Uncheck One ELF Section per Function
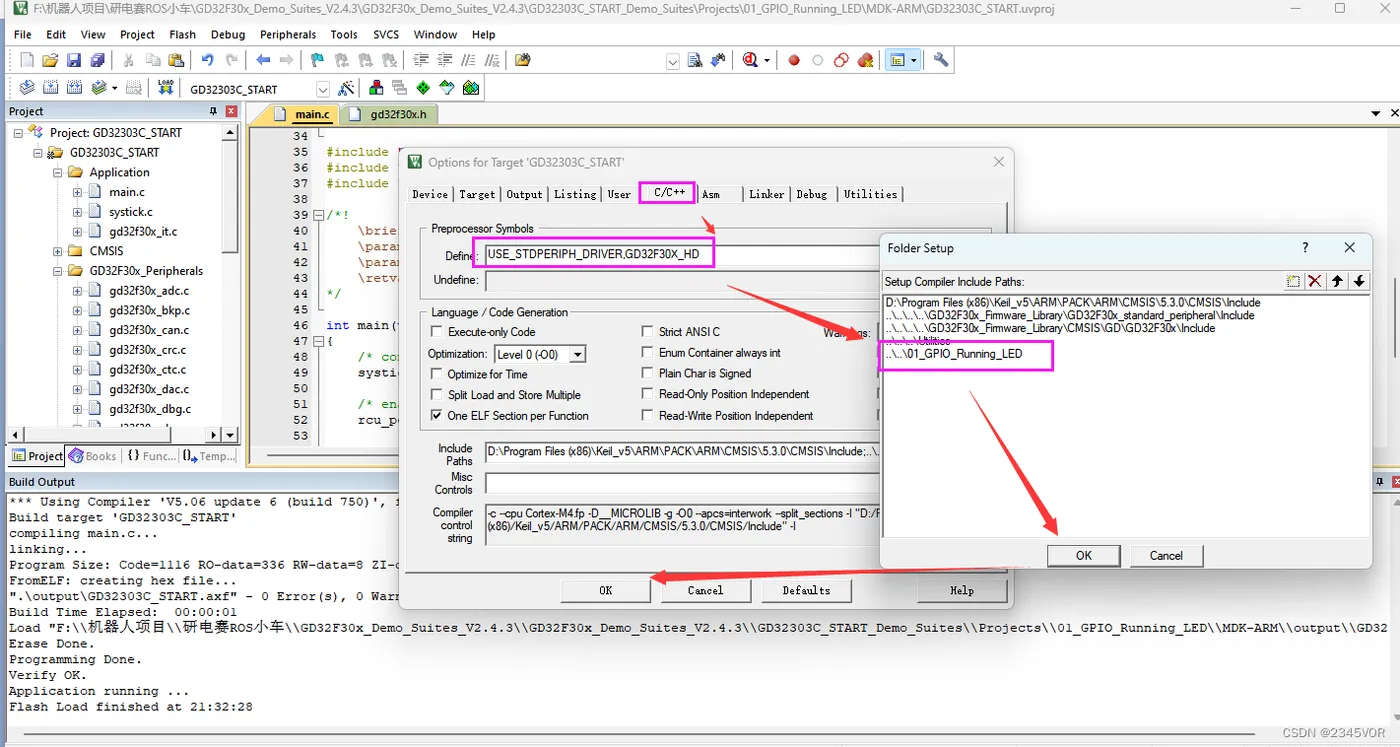 (x=436, y=415)
